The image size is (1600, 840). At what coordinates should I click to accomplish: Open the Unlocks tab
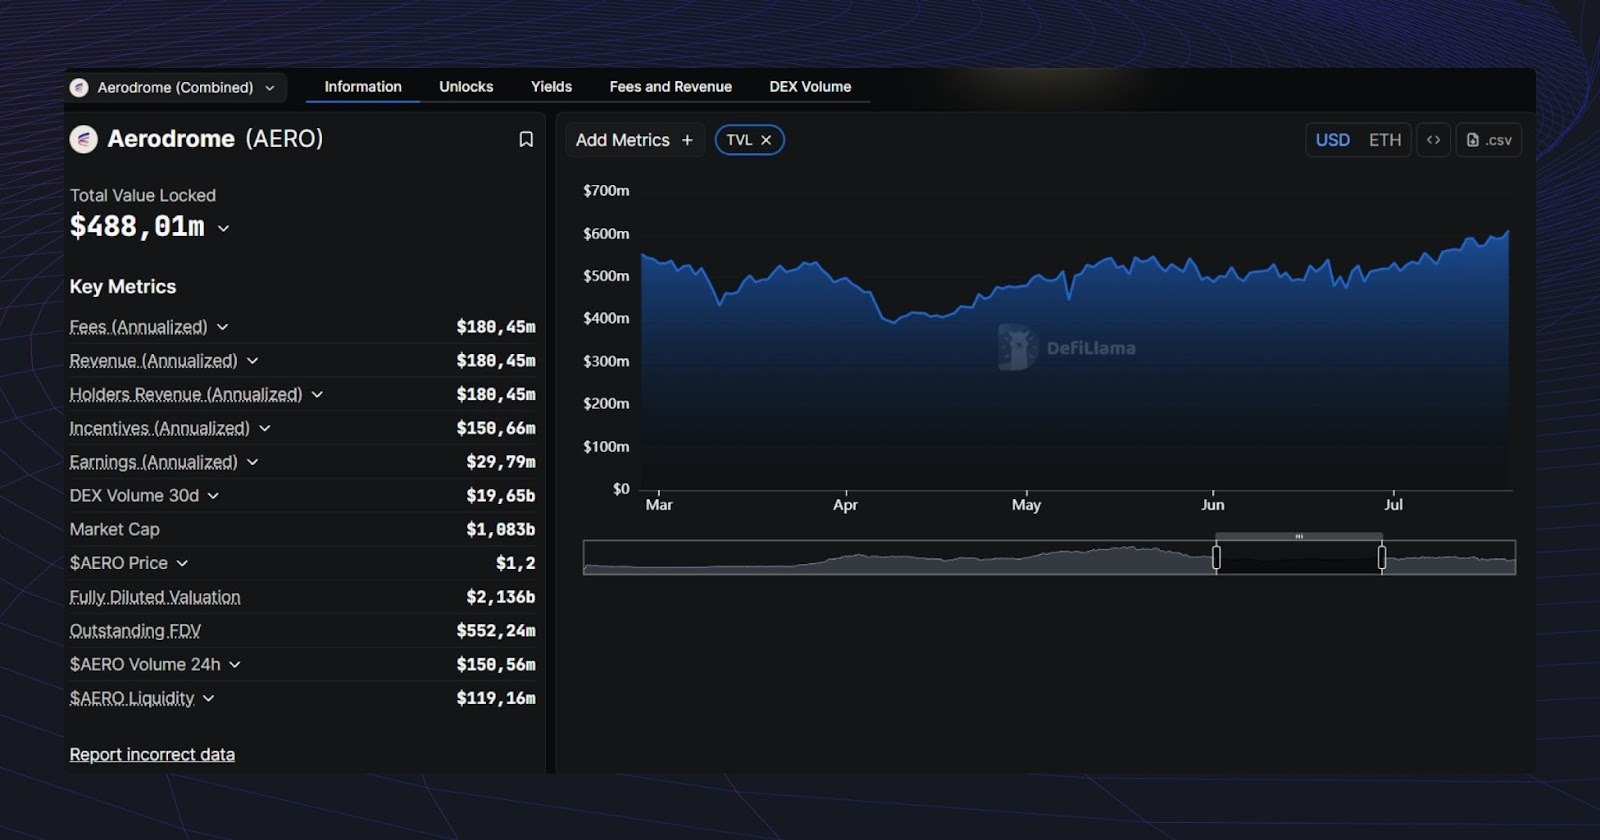(x=466, y=87)
